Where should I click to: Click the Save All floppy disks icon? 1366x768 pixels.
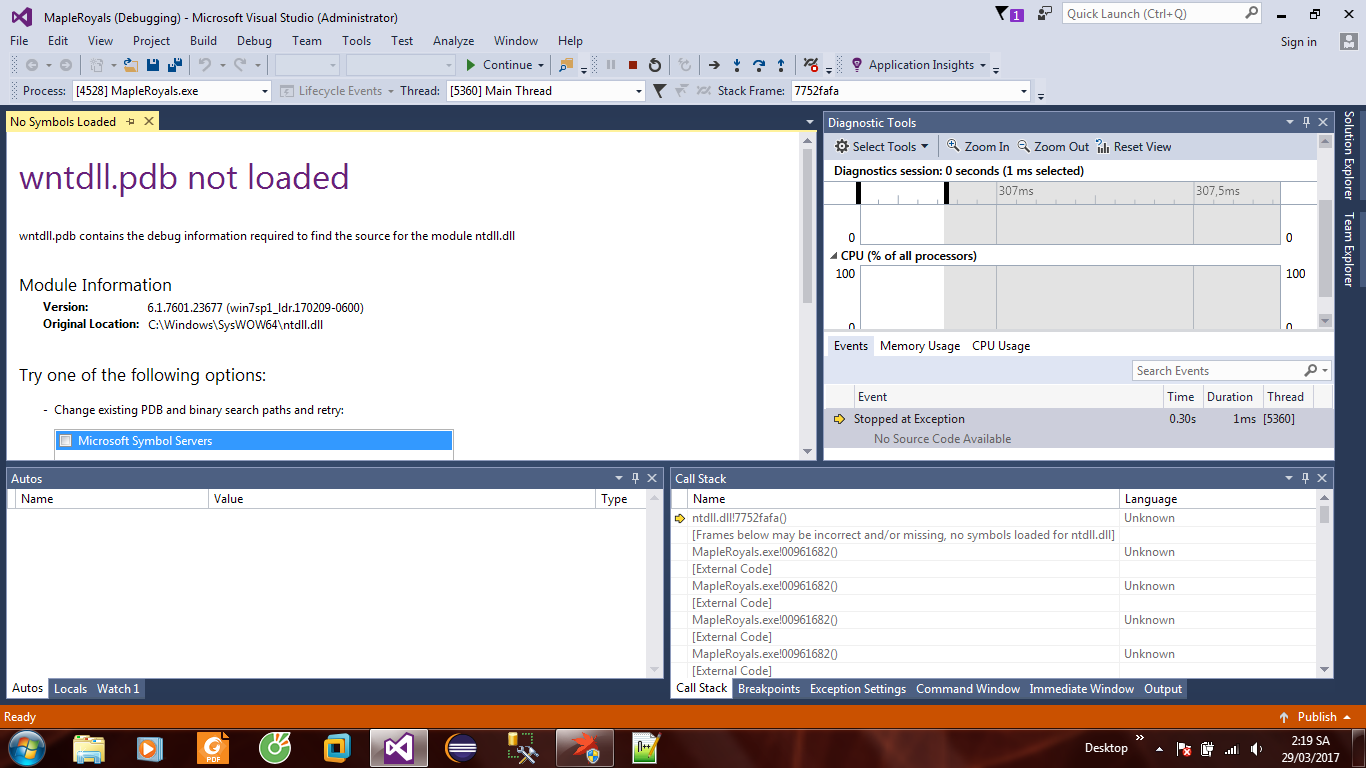pos(175,65)
